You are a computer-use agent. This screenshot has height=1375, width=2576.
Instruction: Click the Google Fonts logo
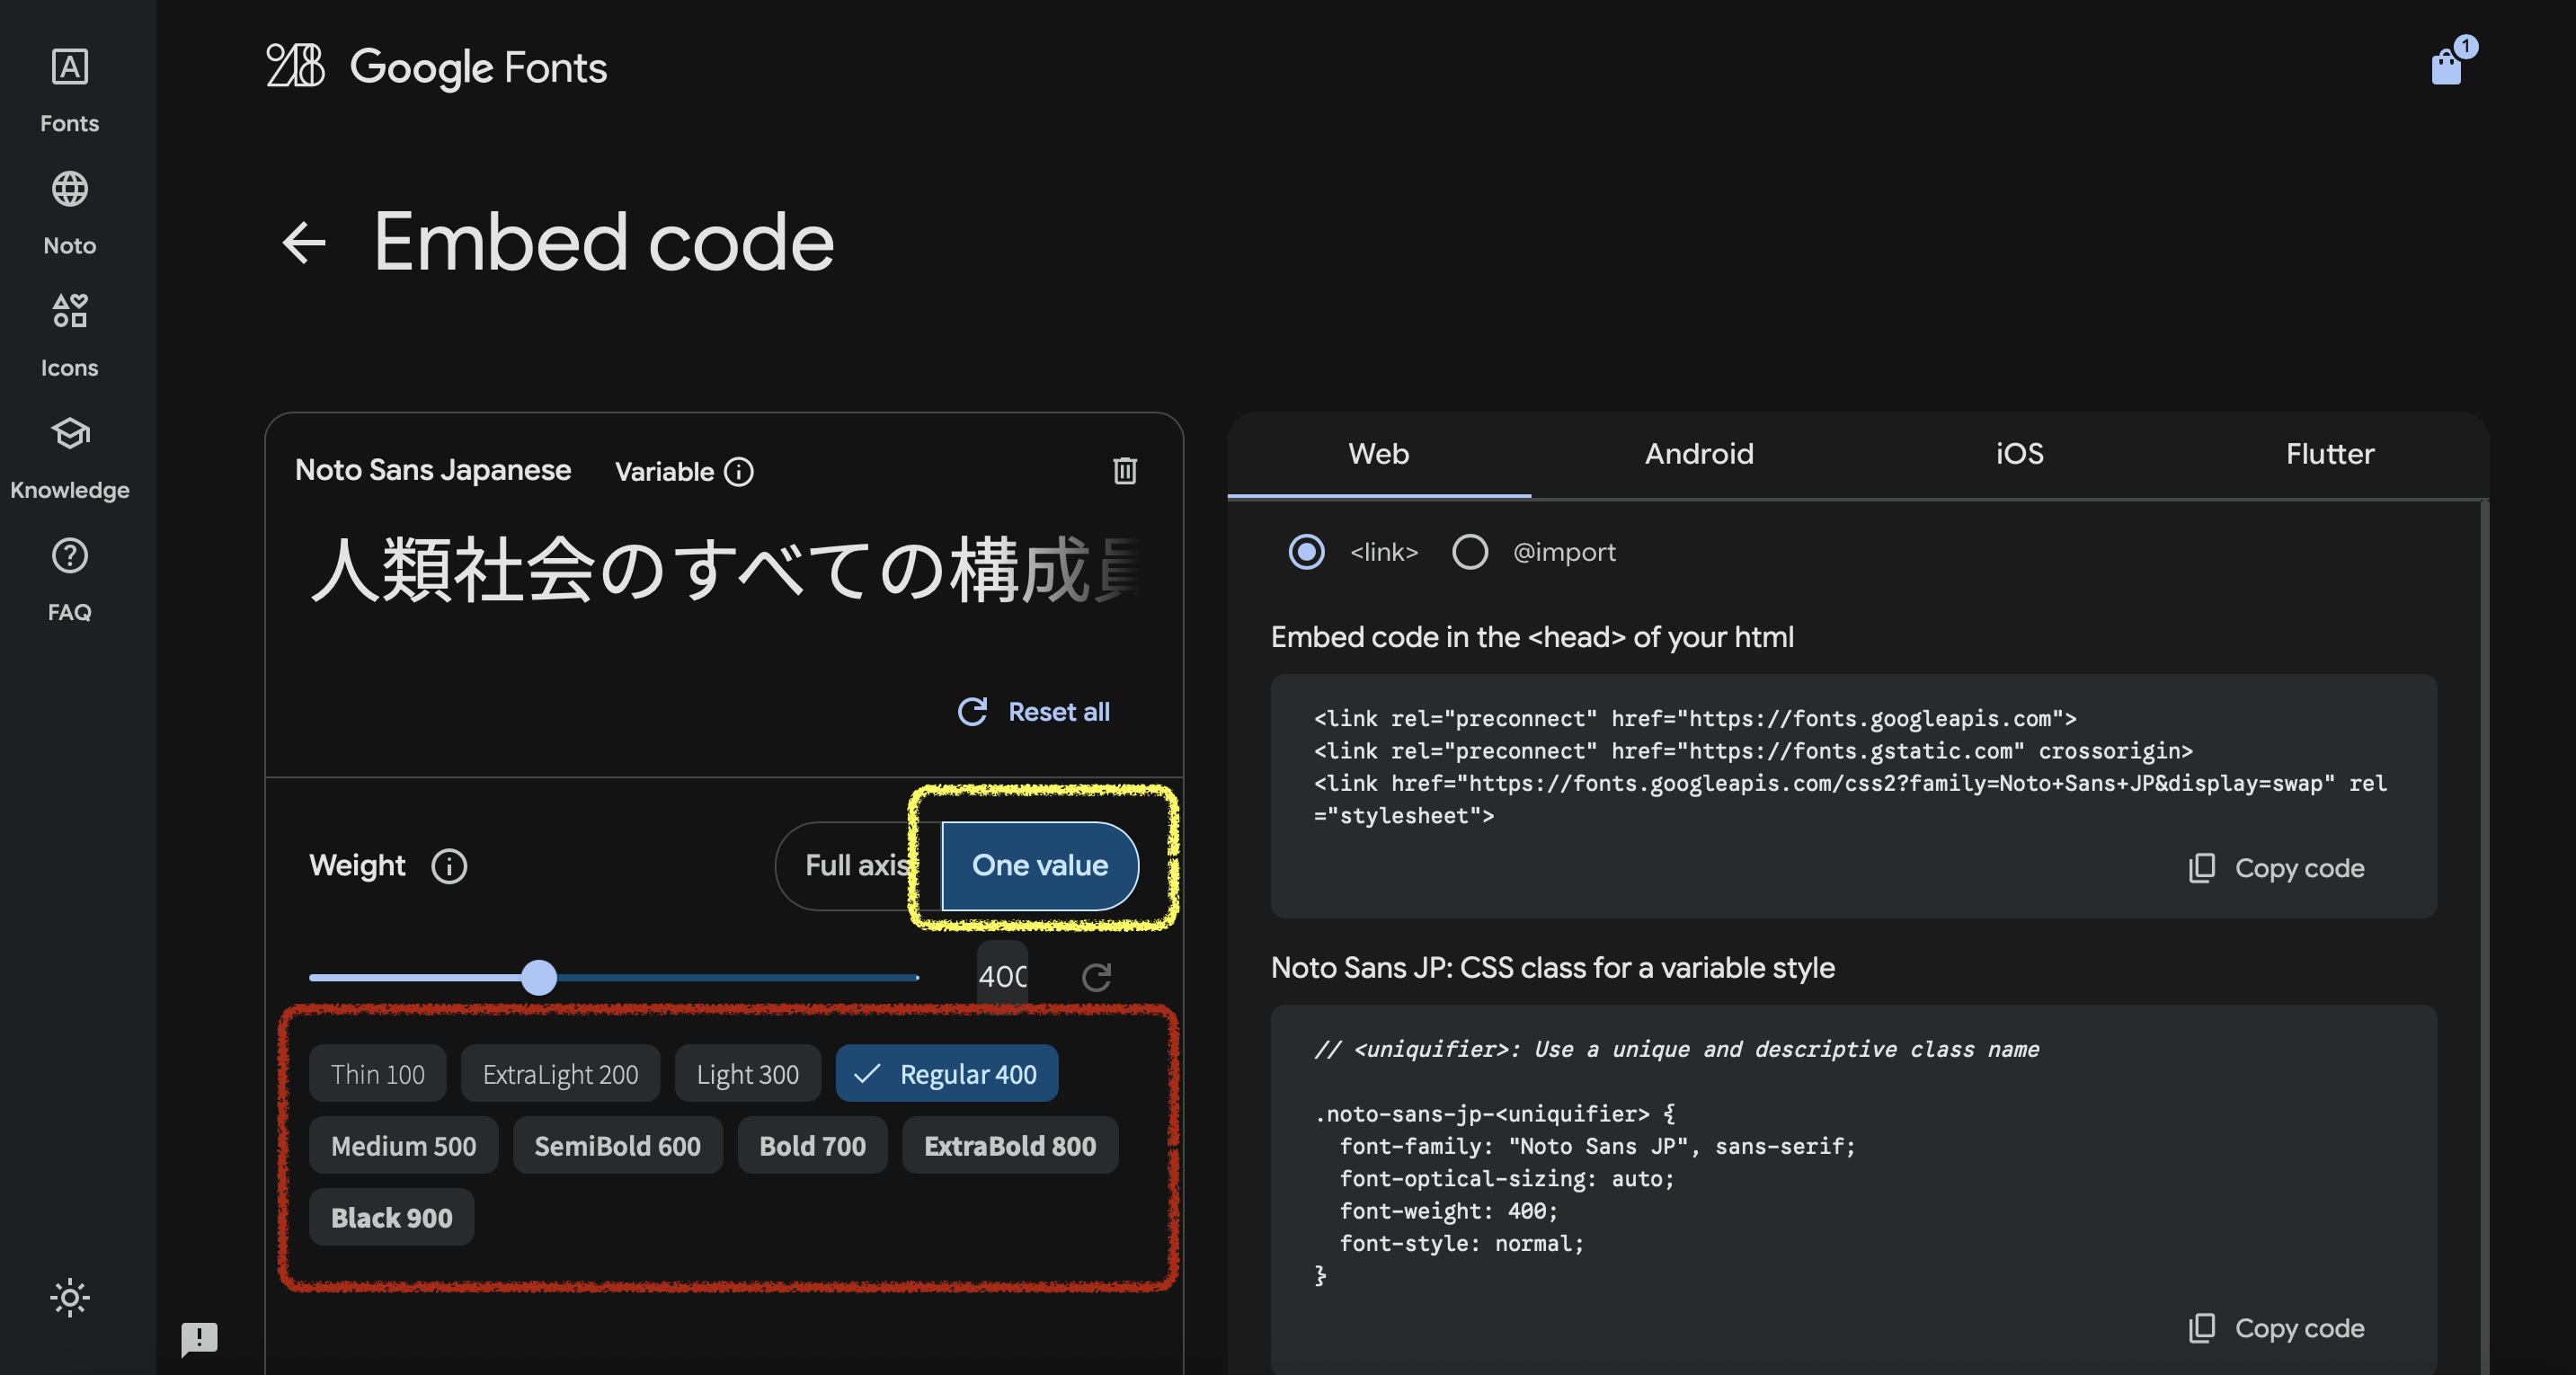(x=437, y=67)
